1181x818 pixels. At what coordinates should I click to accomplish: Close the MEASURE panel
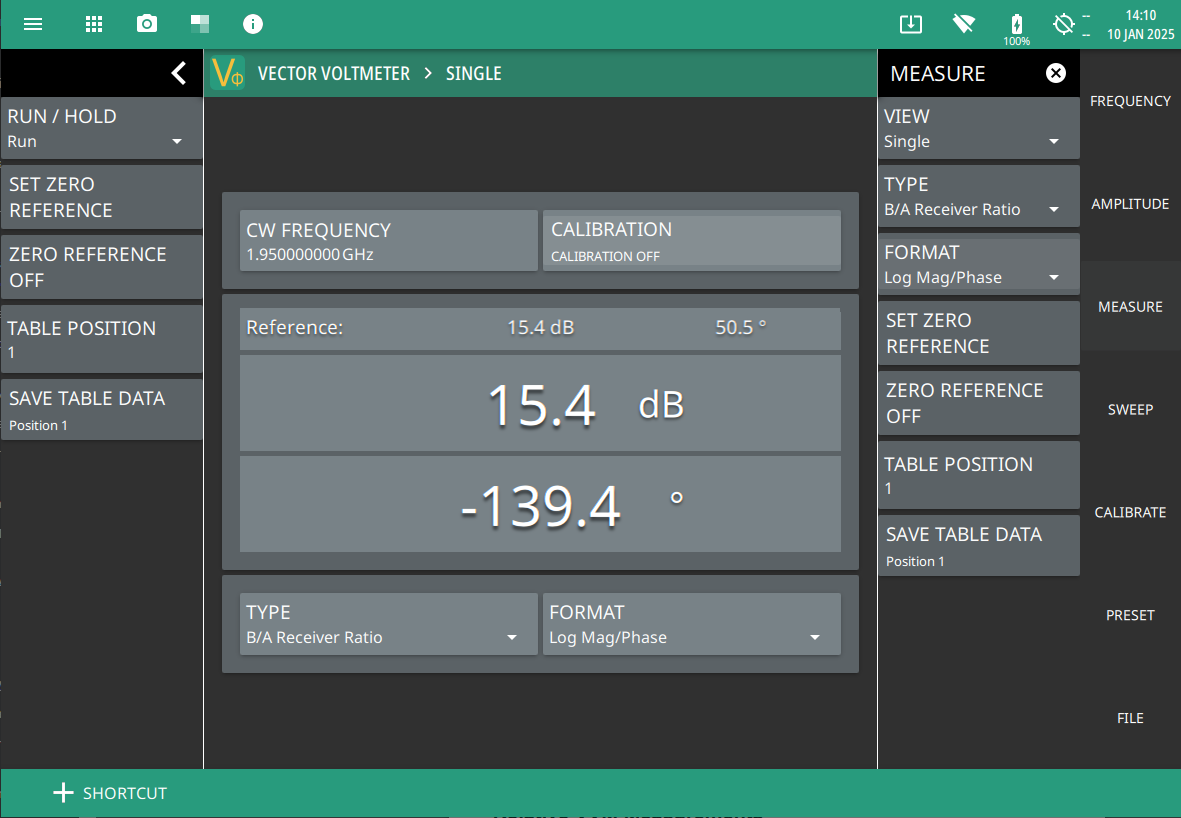tap(1055, 73)
